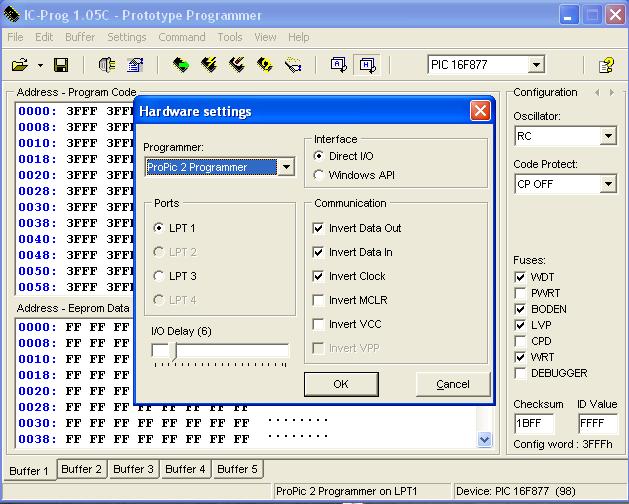Click the Open File folder icon

(x=19, y=65)
